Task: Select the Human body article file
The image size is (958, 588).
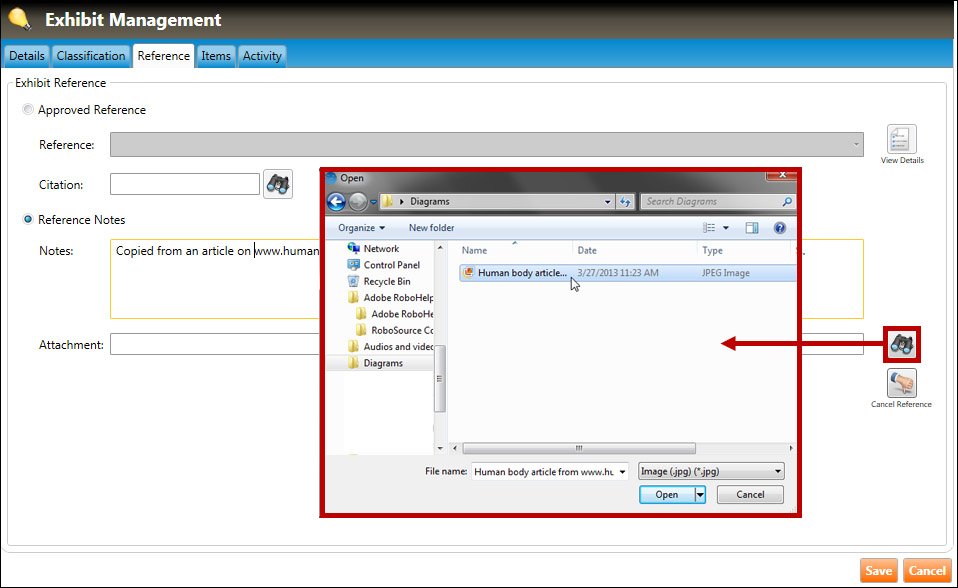Action: point(521,273)
